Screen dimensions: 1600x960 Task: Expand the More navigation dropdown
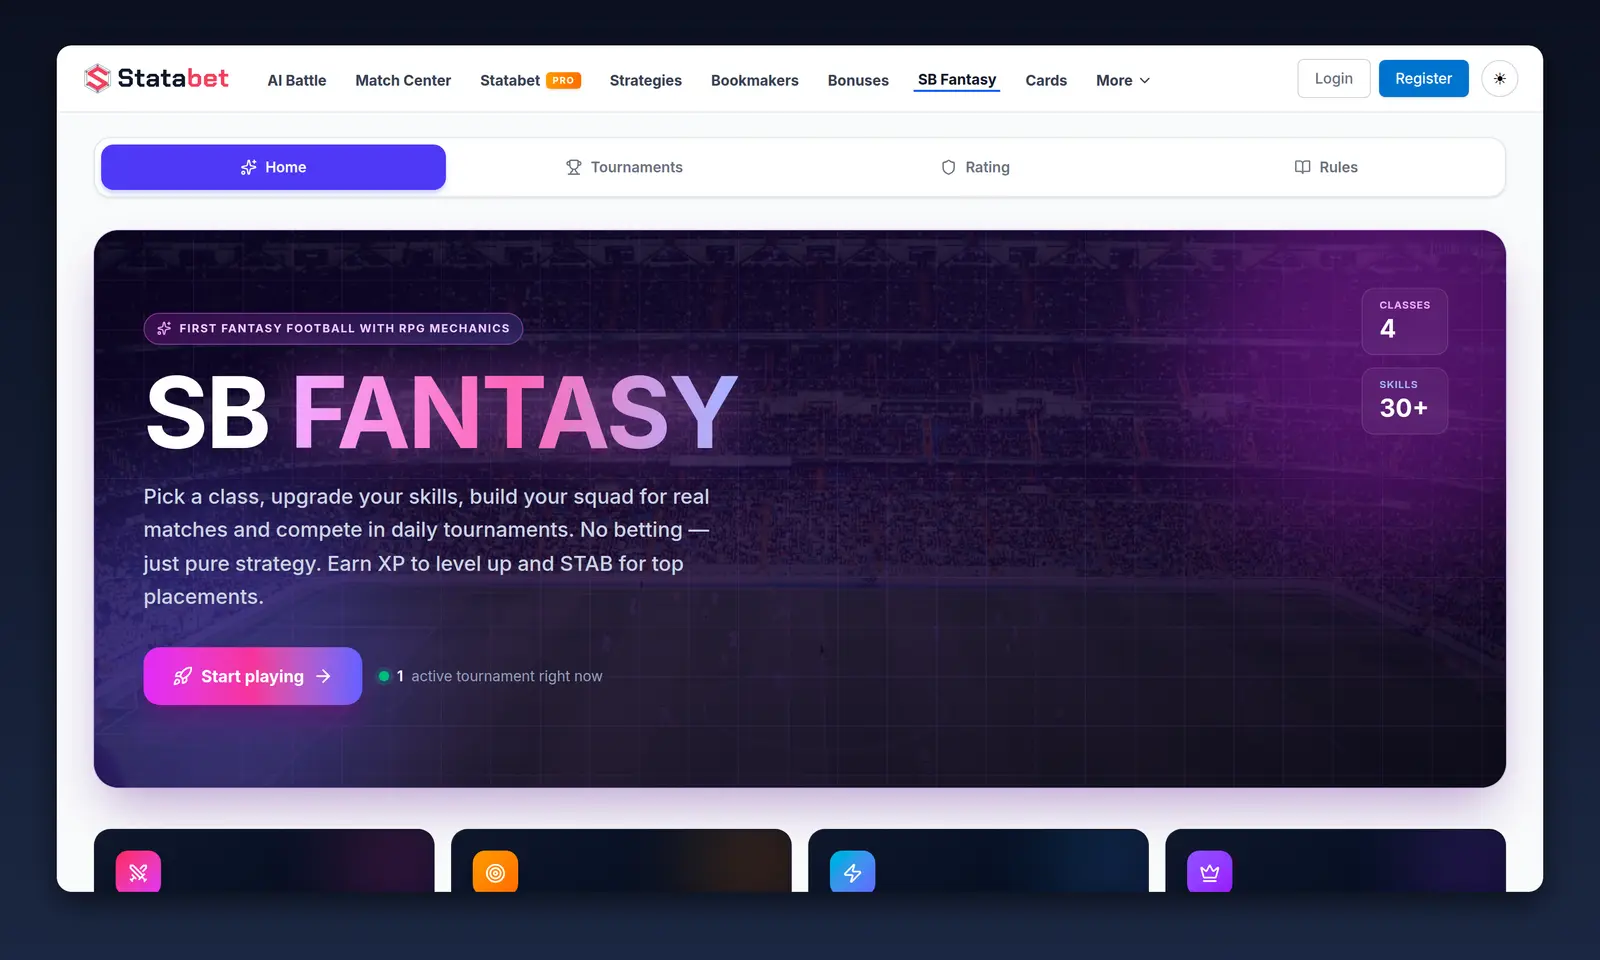[x=1122, y=80]
